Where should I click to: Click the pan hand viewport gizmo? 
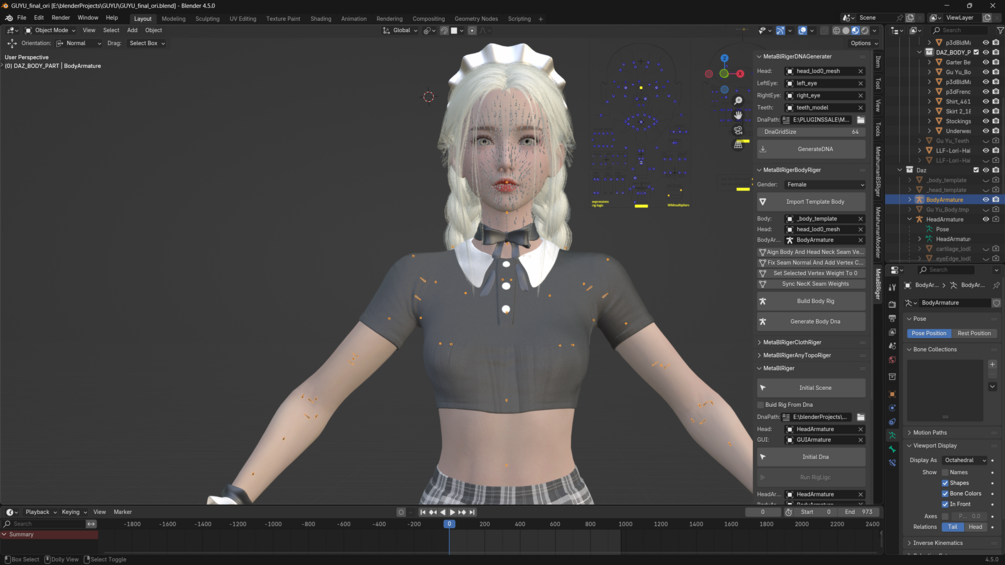tap(738, 115)
